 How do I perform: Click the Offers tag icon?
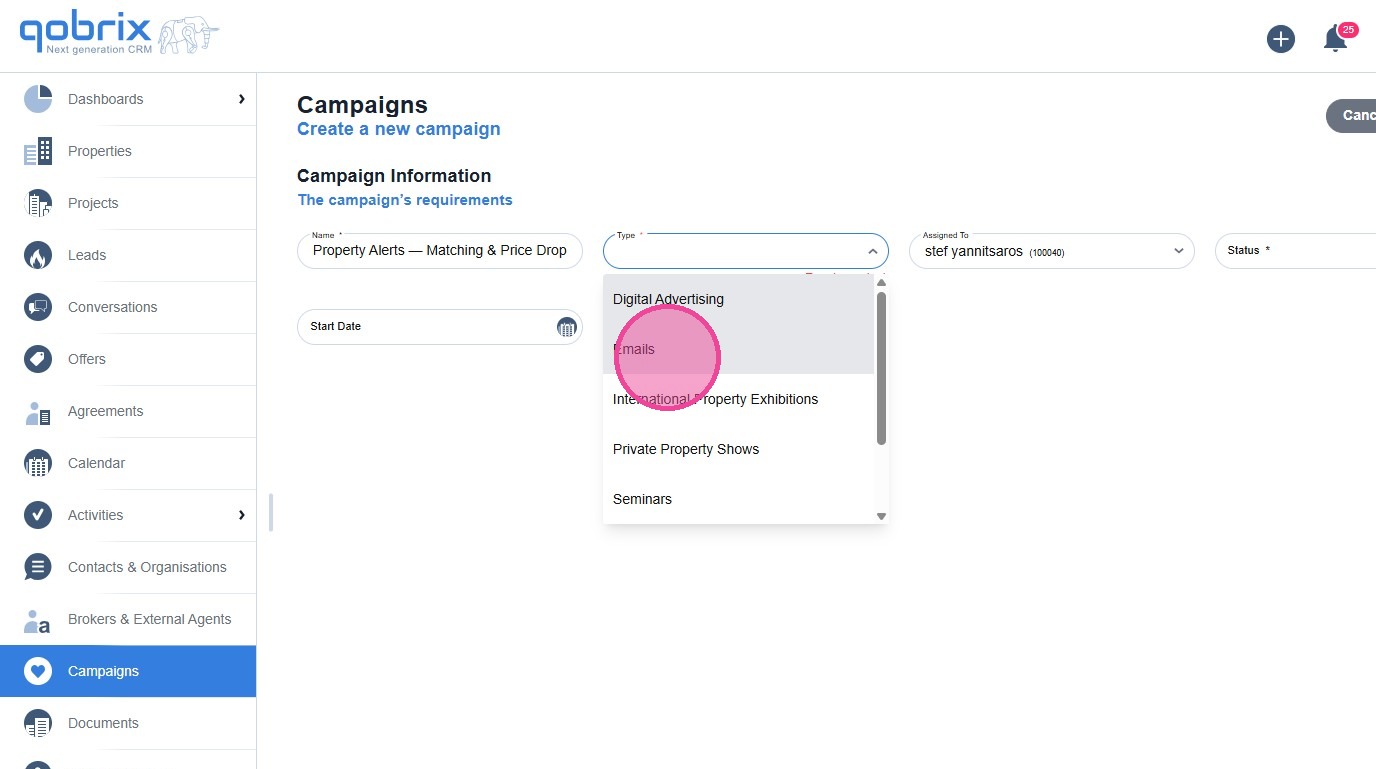38,359
